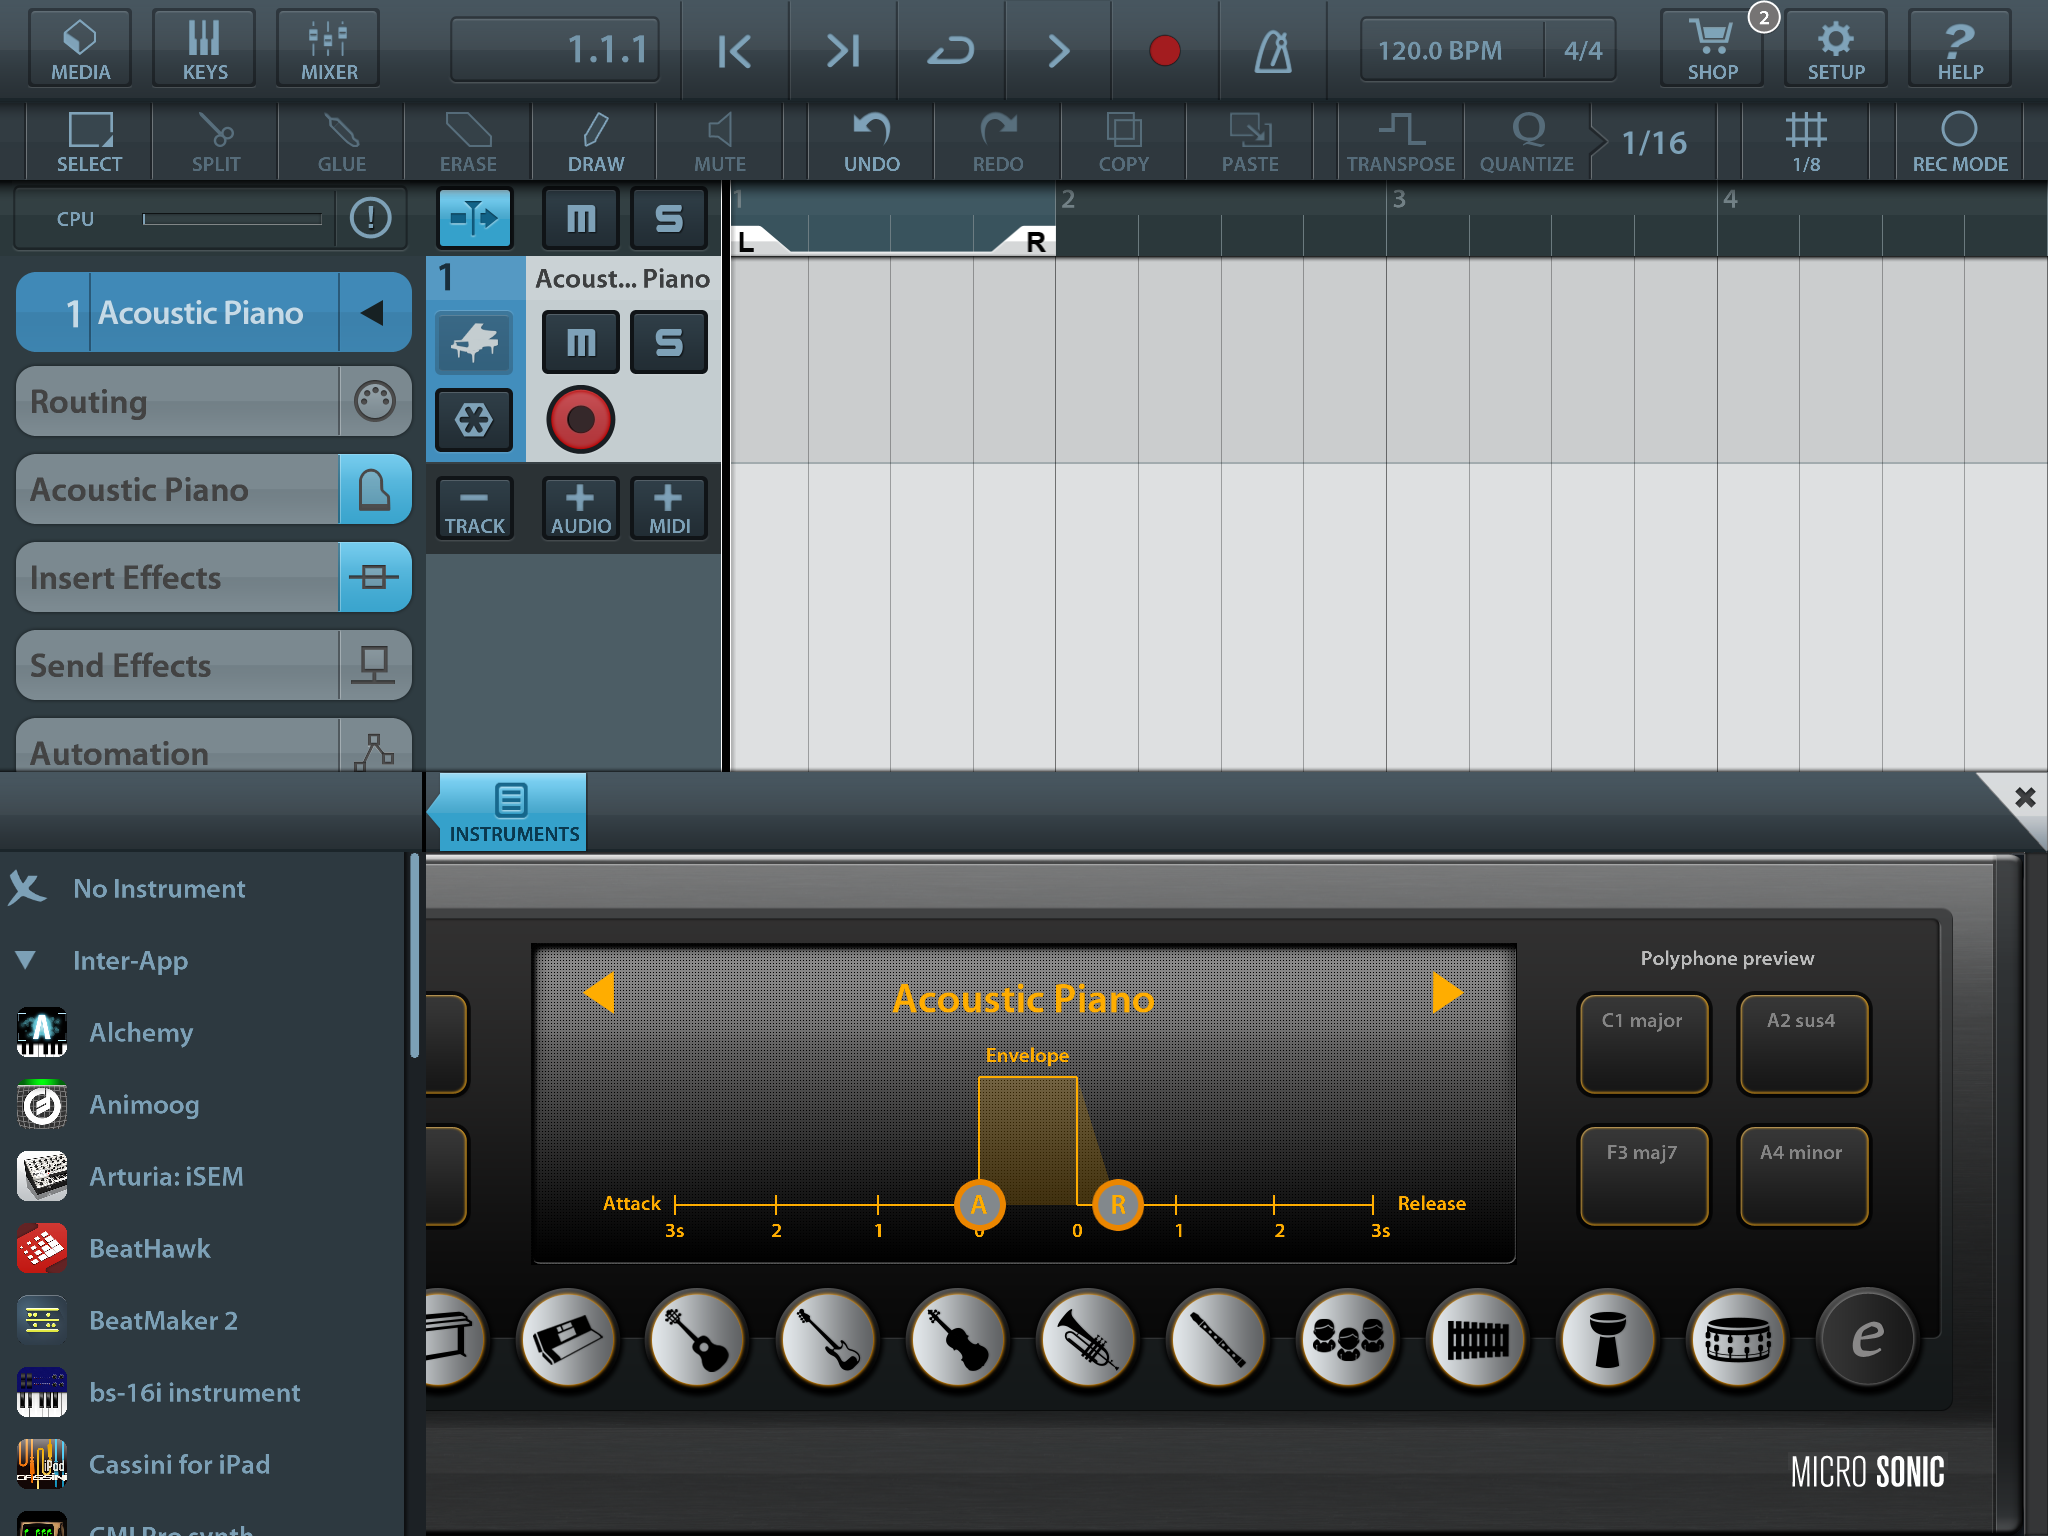The image size is (2048, 1536).
Task: Expand the Send Effects section
Action: [214, 665]
